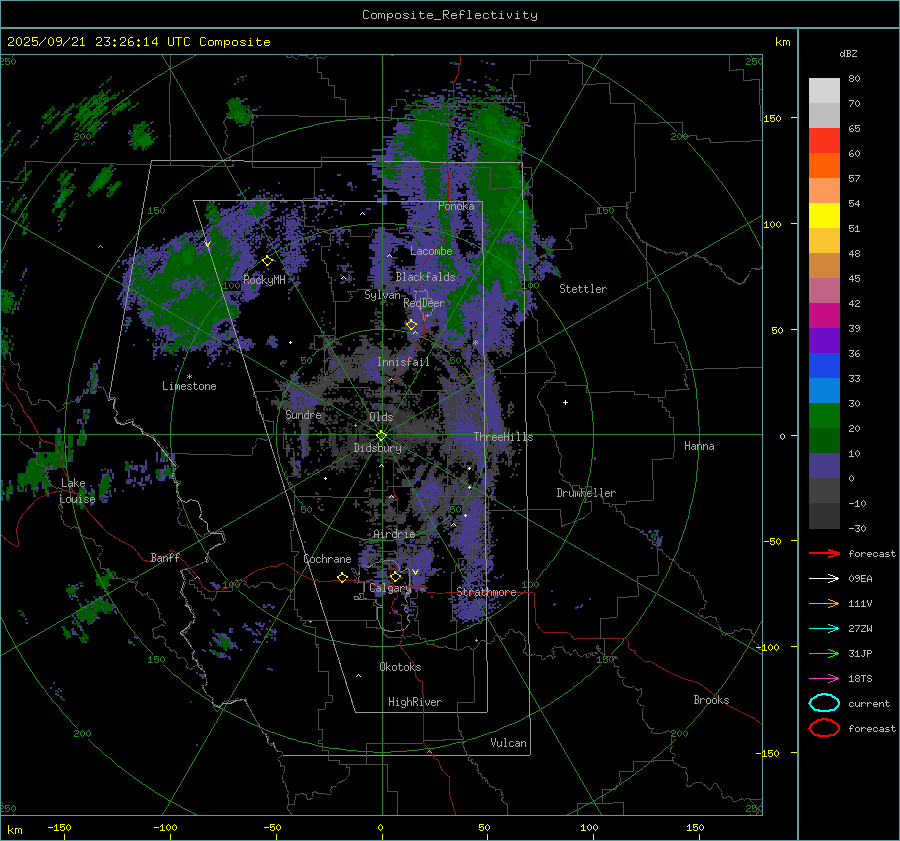The height and width of the screenshot is (841, 900).
Task: Click the green 31JP arrow icon
Action: [x=823, y=653]
